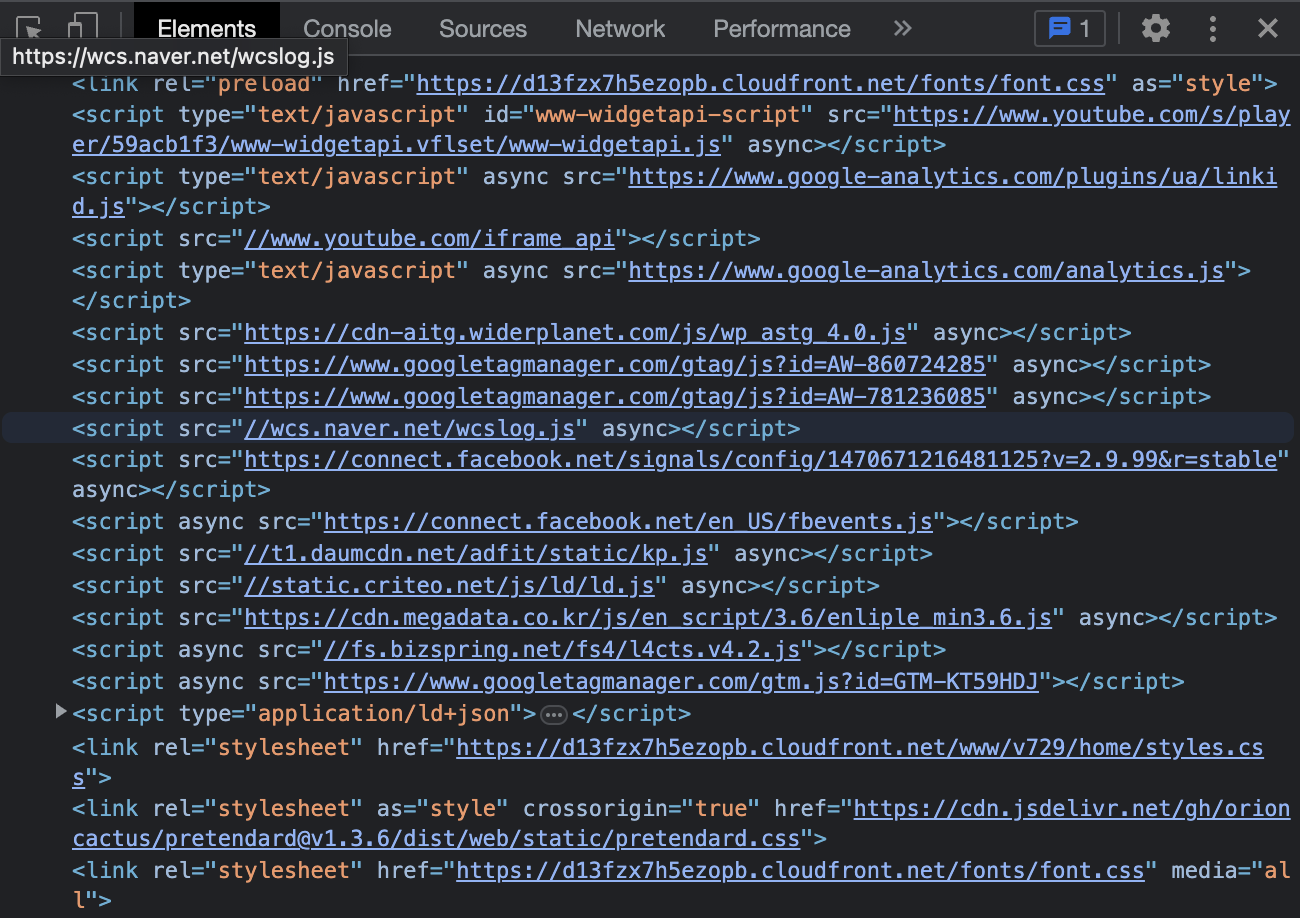Close the DevTools panel
Screen dimensions: 1300x918
[1268, 28]
